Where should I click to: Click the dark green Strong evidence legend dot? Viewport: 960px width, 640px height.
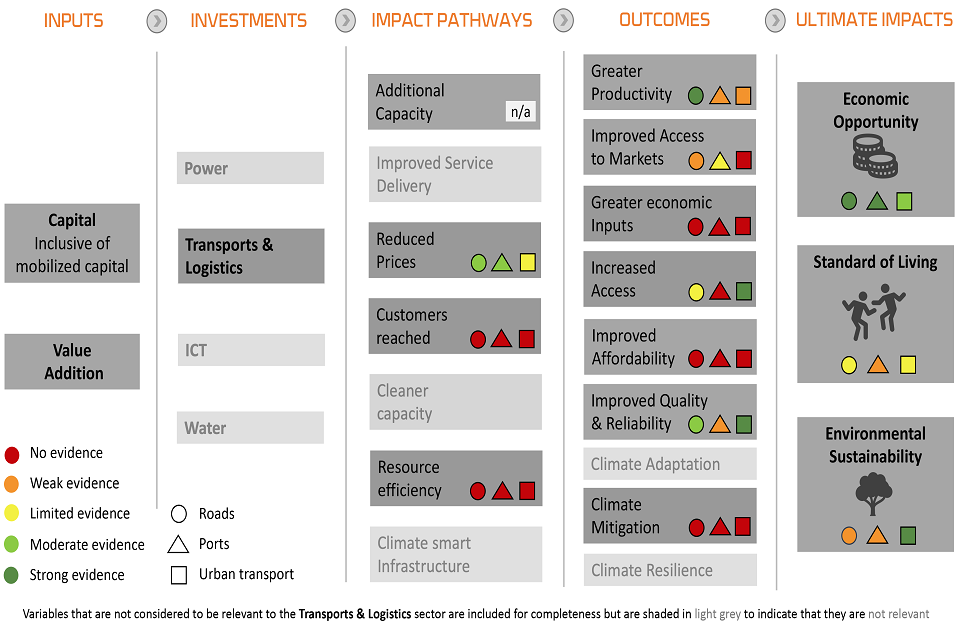pos(12,575)
